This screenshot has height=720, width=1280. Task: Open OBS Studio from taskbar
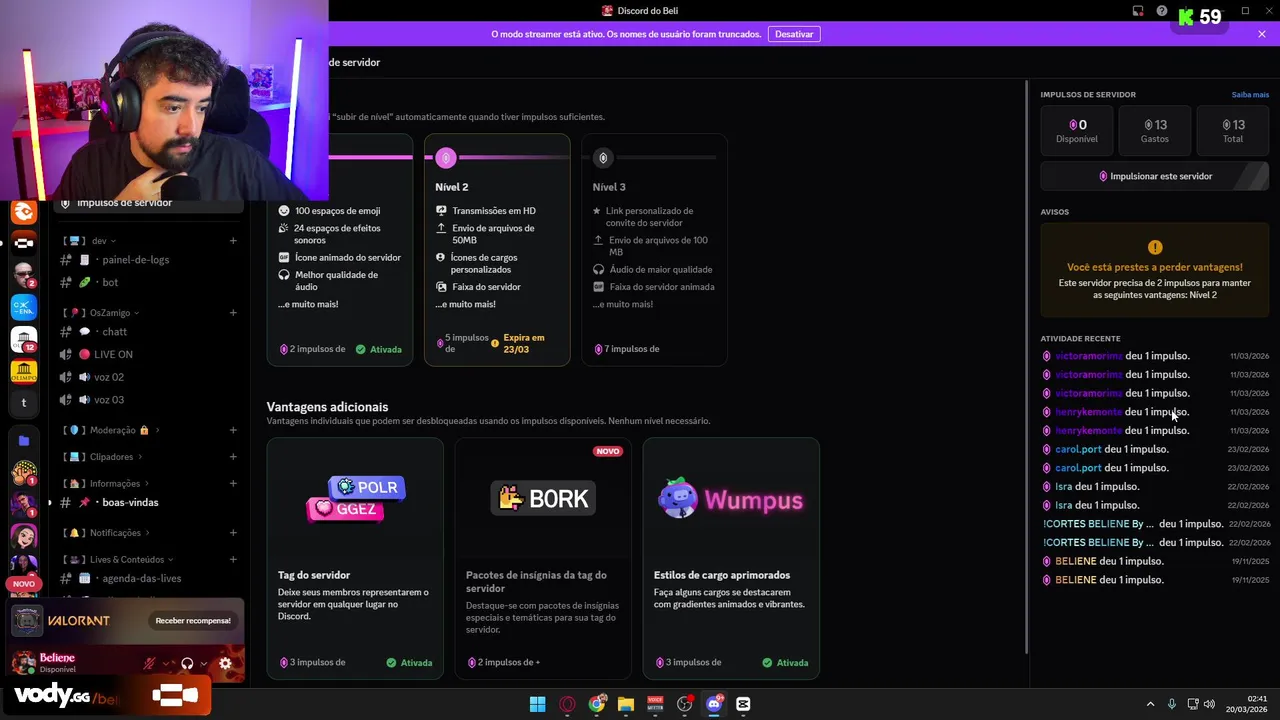685,704
